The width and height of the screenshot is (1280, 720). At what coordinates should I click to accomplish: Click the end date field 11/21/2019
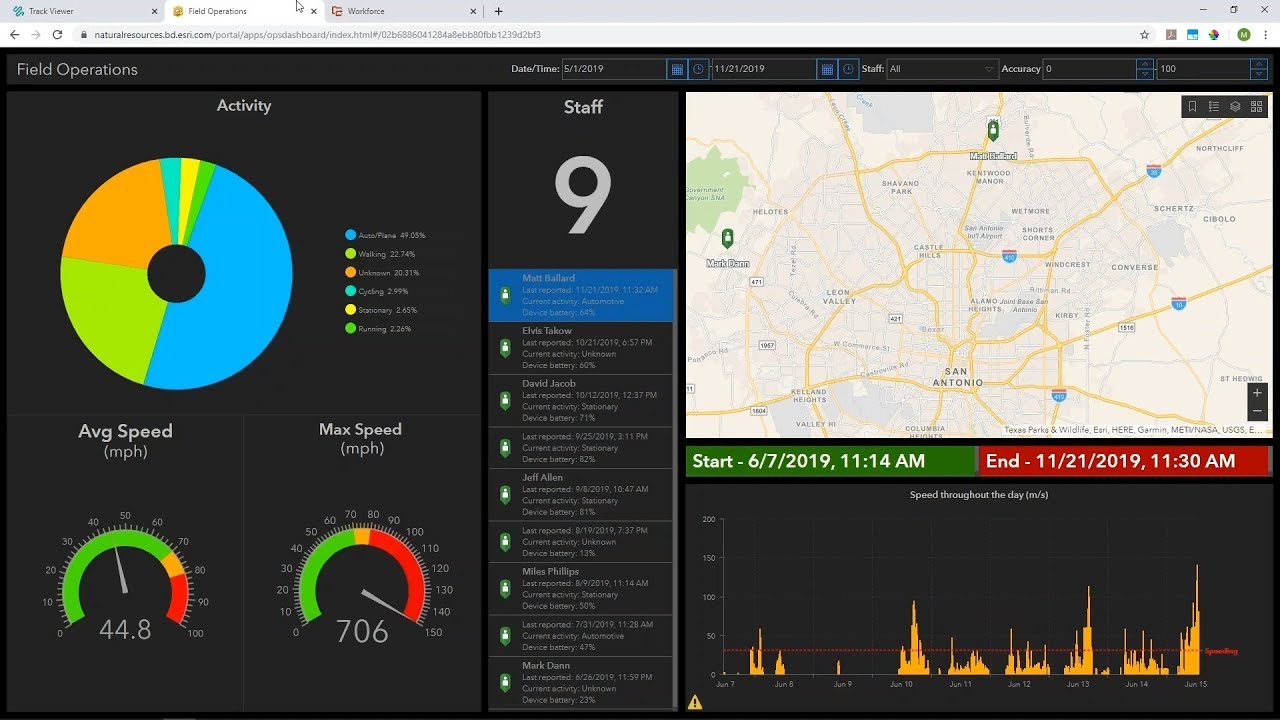click(x=764, y=69)
